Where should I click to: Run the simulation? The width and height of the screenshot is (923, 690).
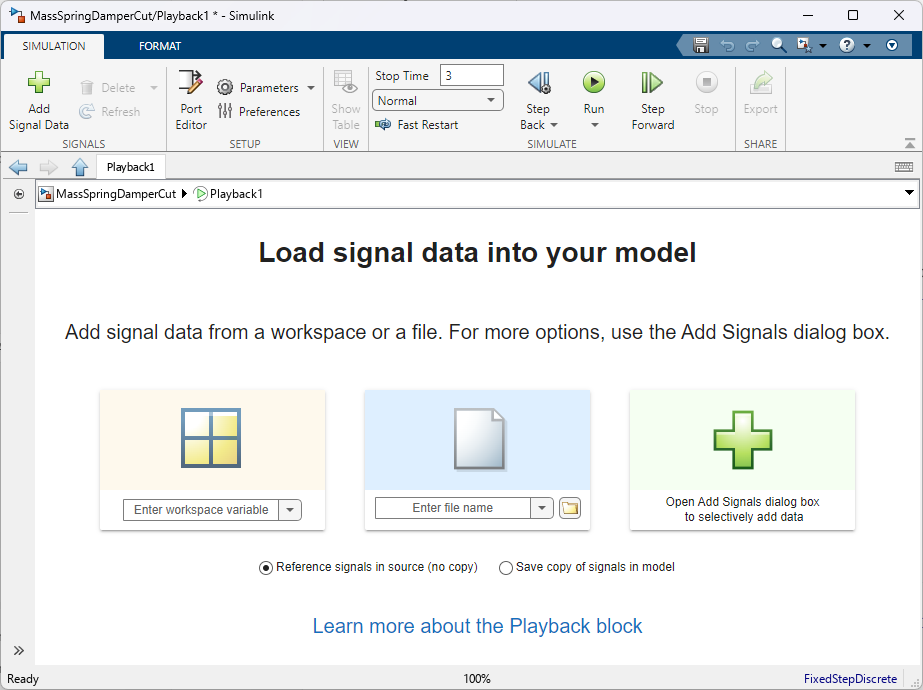[x=594, y=83]
